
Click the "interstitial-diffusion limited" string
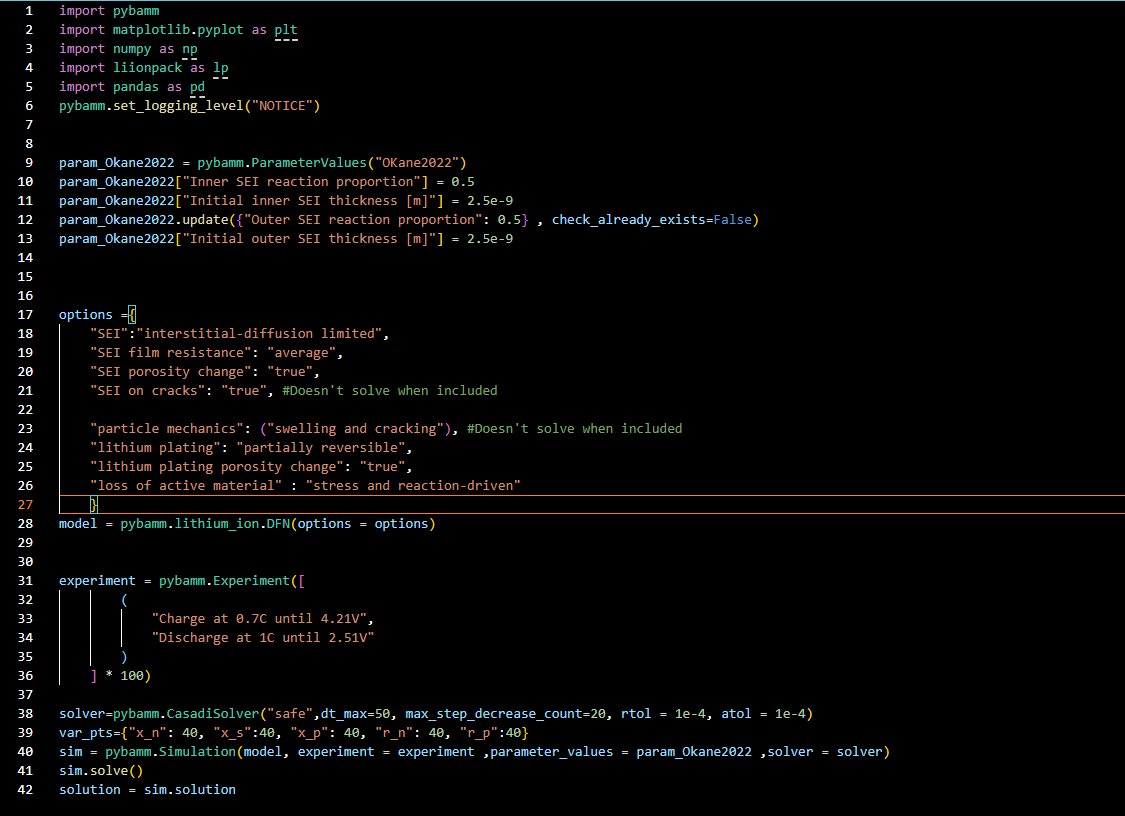[259, 334]
